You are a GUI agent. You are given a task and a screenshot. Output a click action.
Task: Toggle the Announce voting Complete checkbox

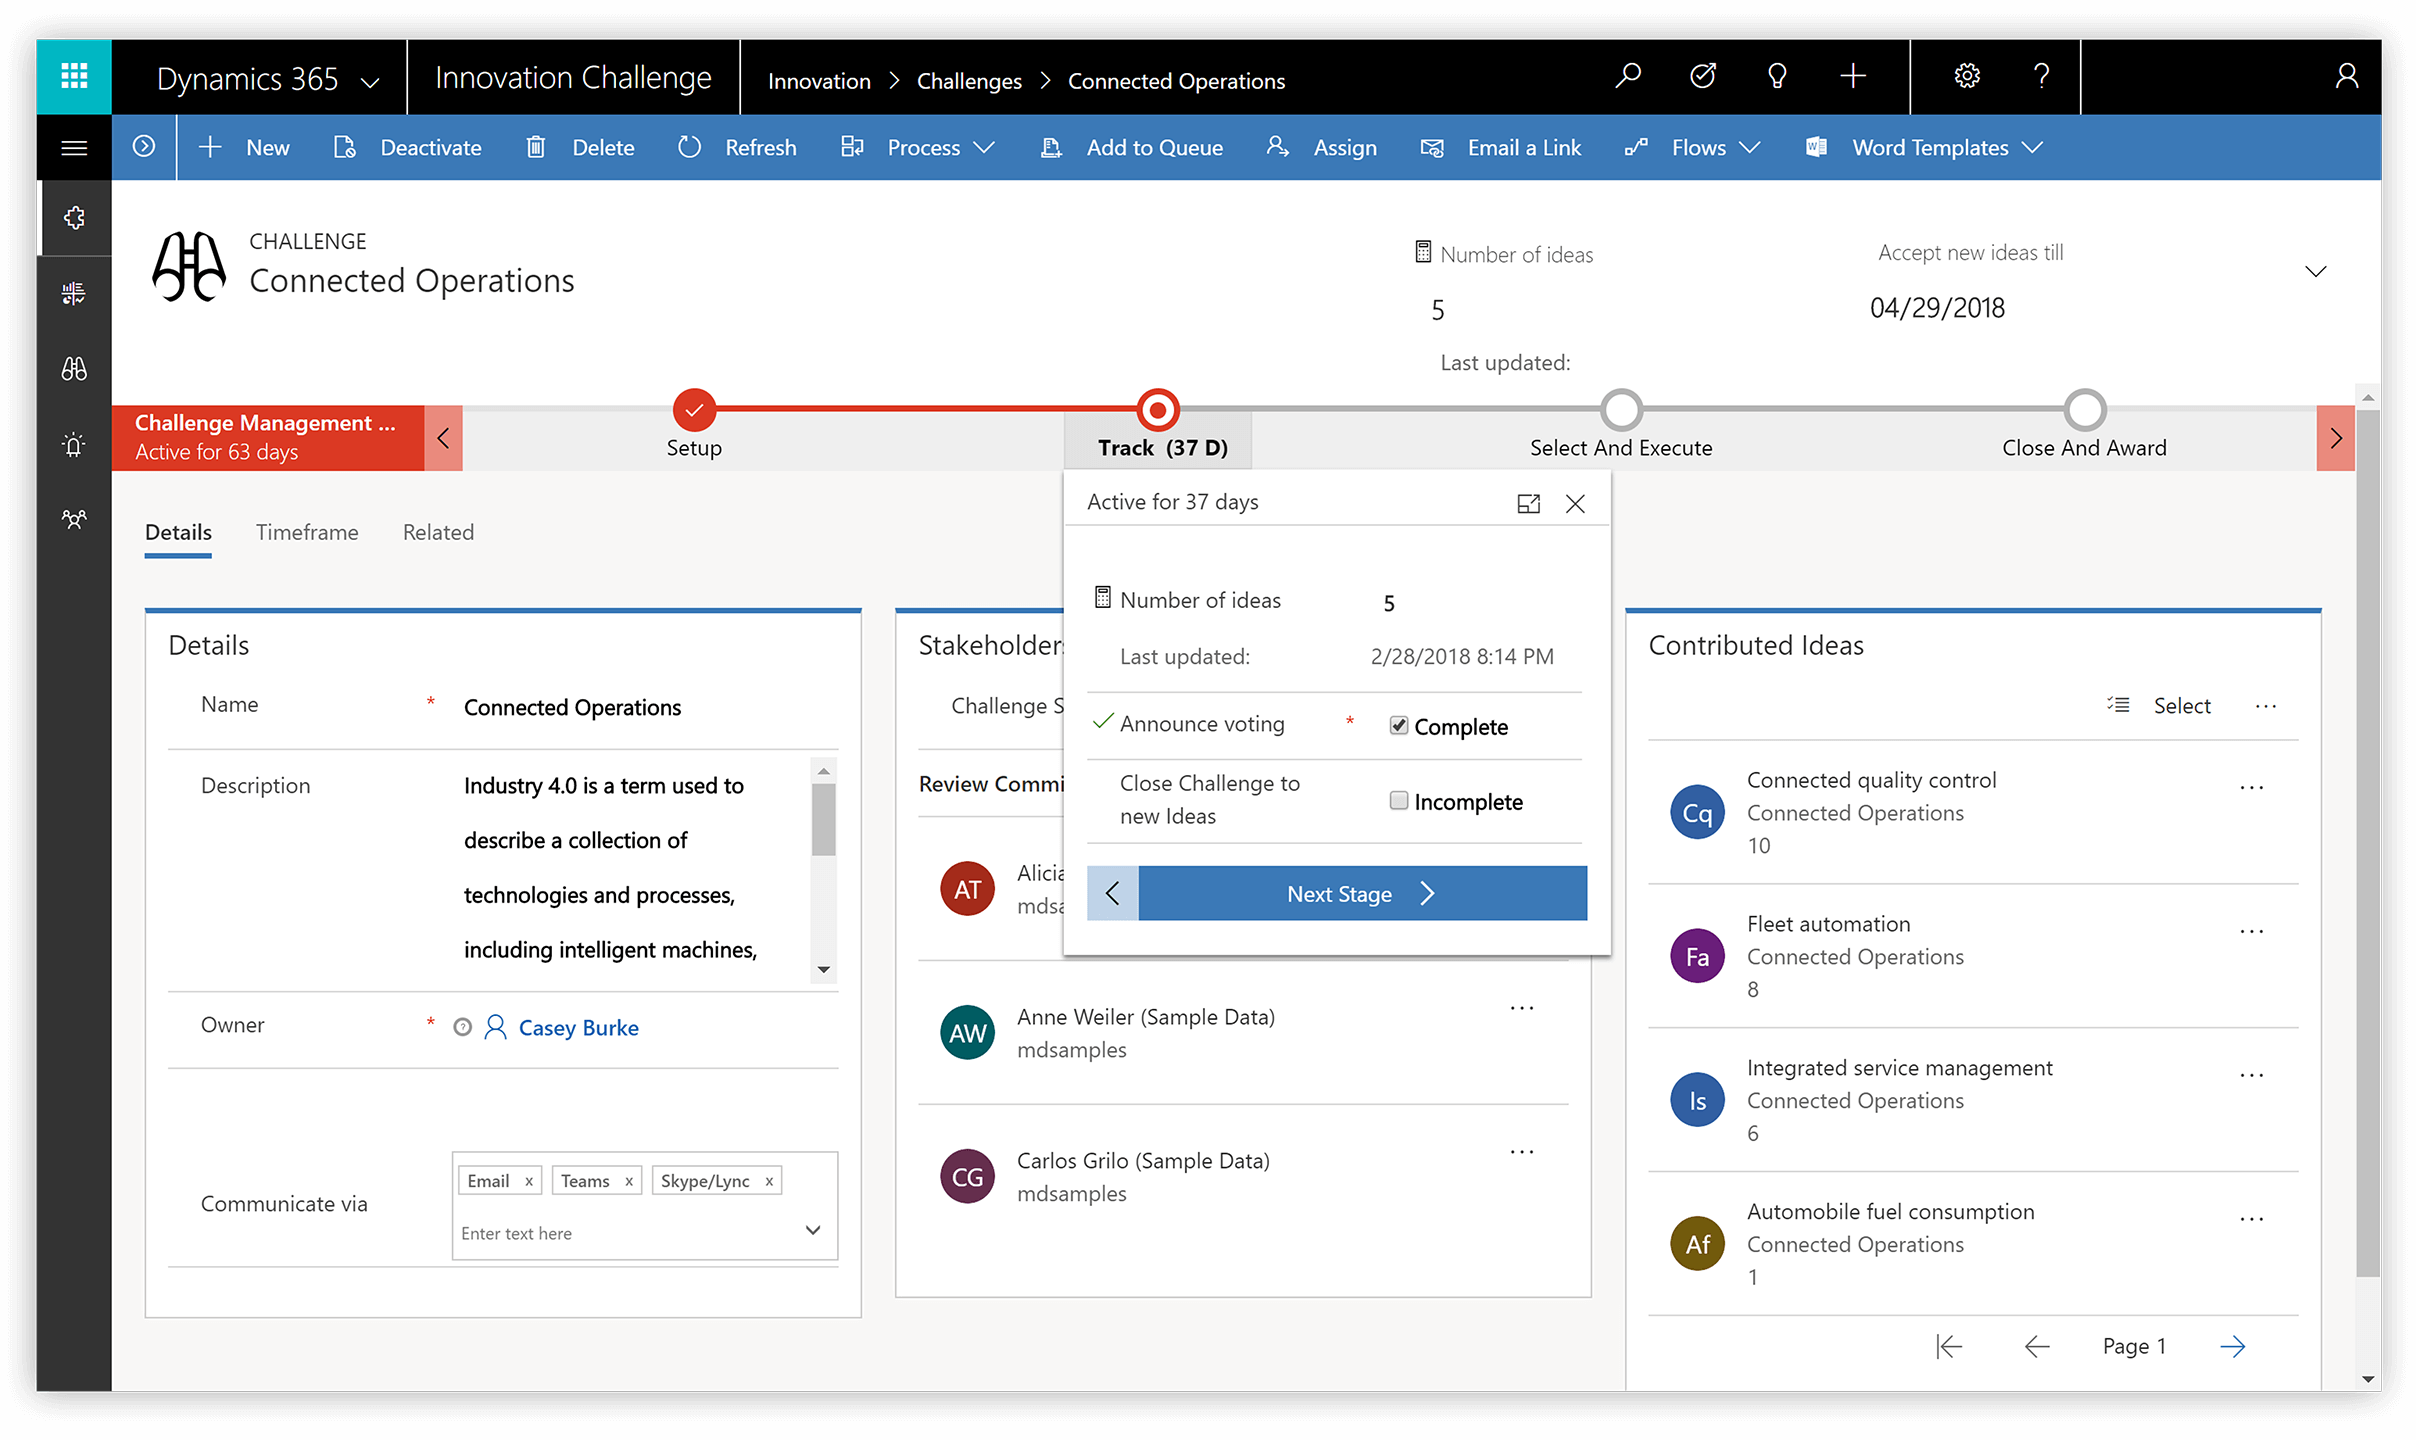coord(1396,725)
